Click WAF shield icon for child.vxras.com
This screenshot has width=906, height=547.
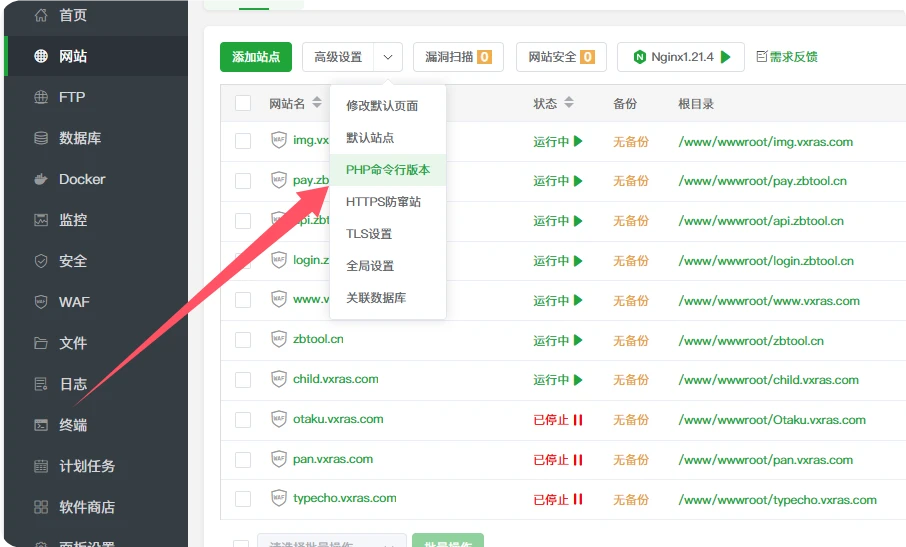(279, 379)
